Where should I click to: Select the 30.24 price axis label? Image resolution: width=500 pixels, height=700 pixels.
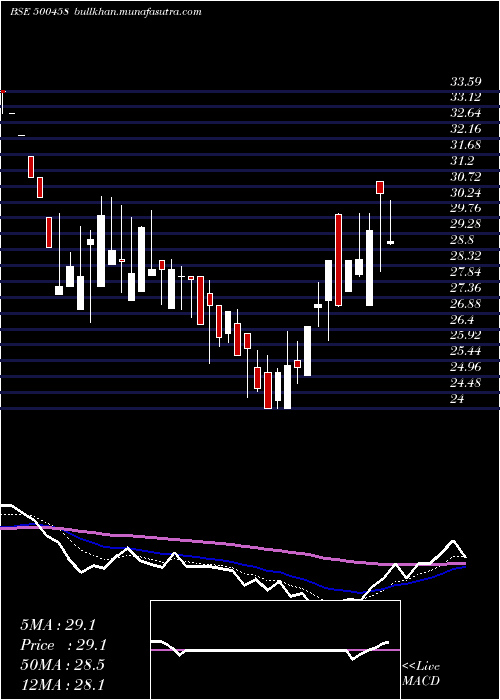point(466,193)
